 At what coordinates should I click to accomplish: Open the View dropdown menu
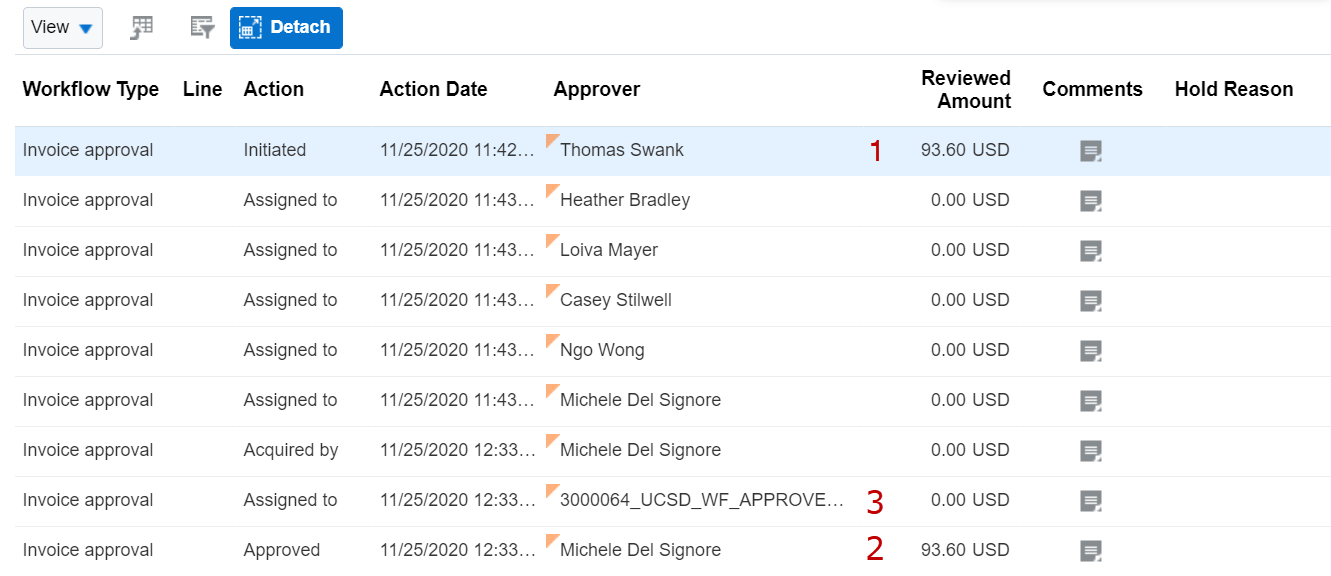coord(62,28)
